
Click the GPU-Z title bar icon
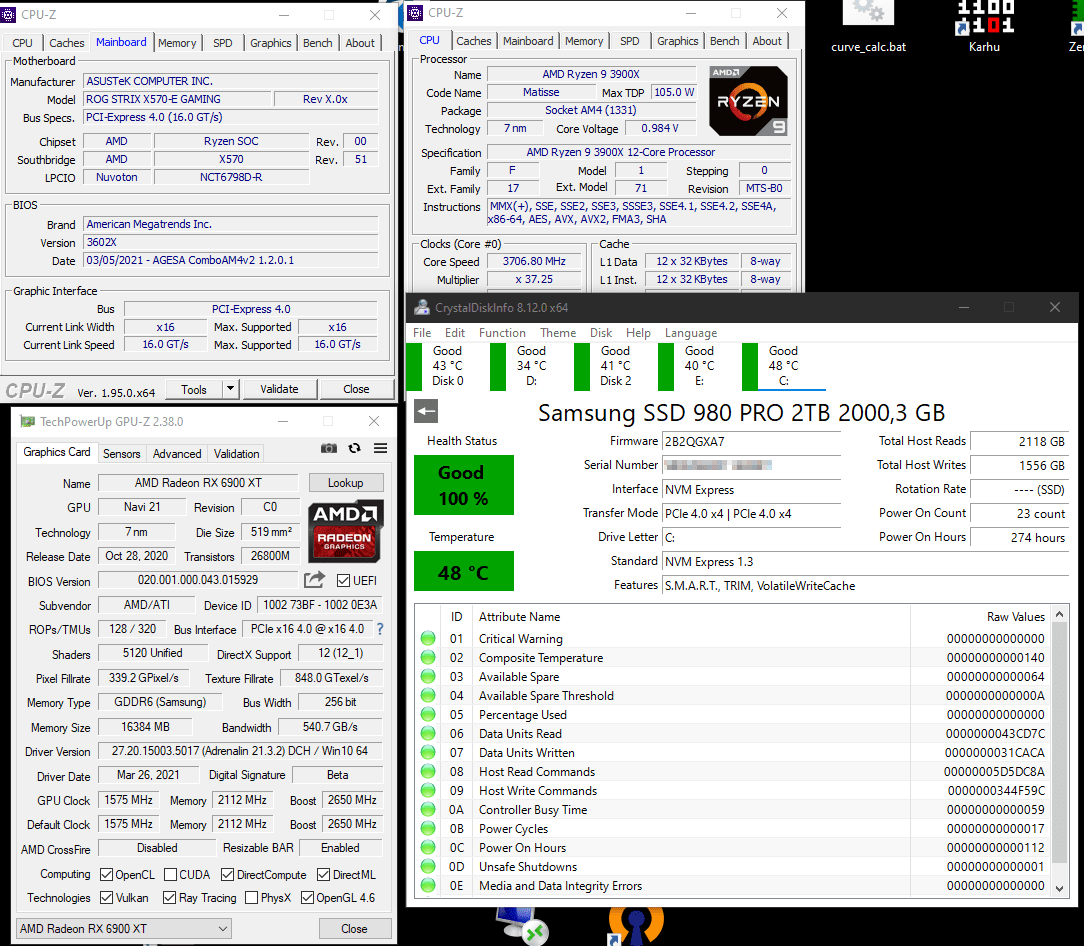pos(28,421)
